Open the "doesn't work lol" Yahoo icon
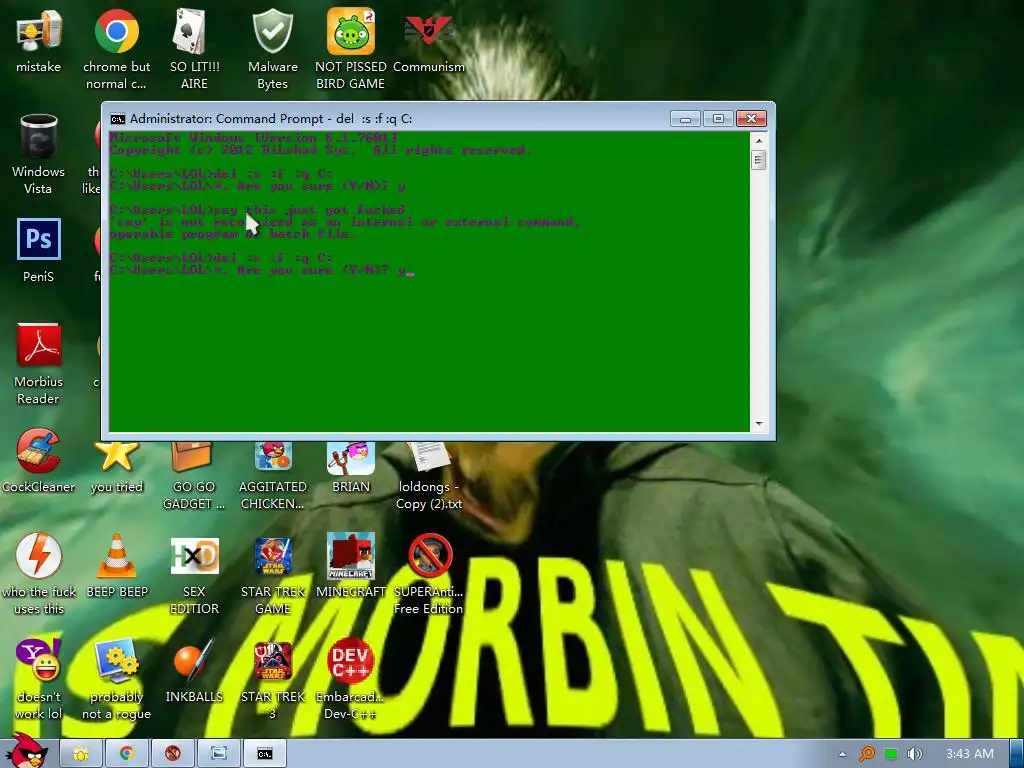This screenshot has width=1024, height=768. (x=39, y=679)
